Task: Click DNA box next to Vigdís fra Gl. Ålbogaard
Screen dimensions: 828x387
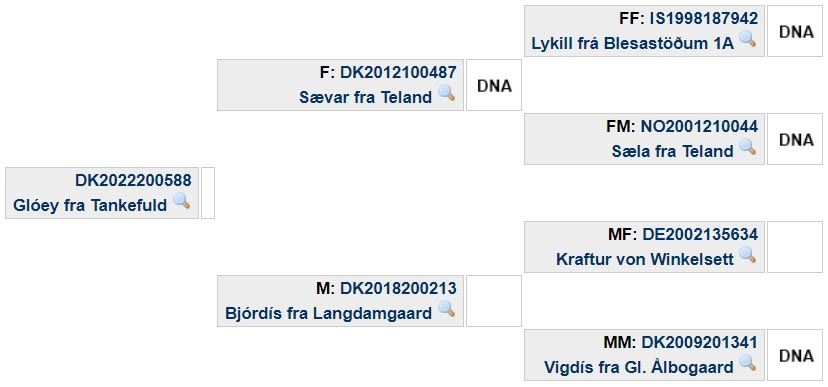Action: (795, 355)
